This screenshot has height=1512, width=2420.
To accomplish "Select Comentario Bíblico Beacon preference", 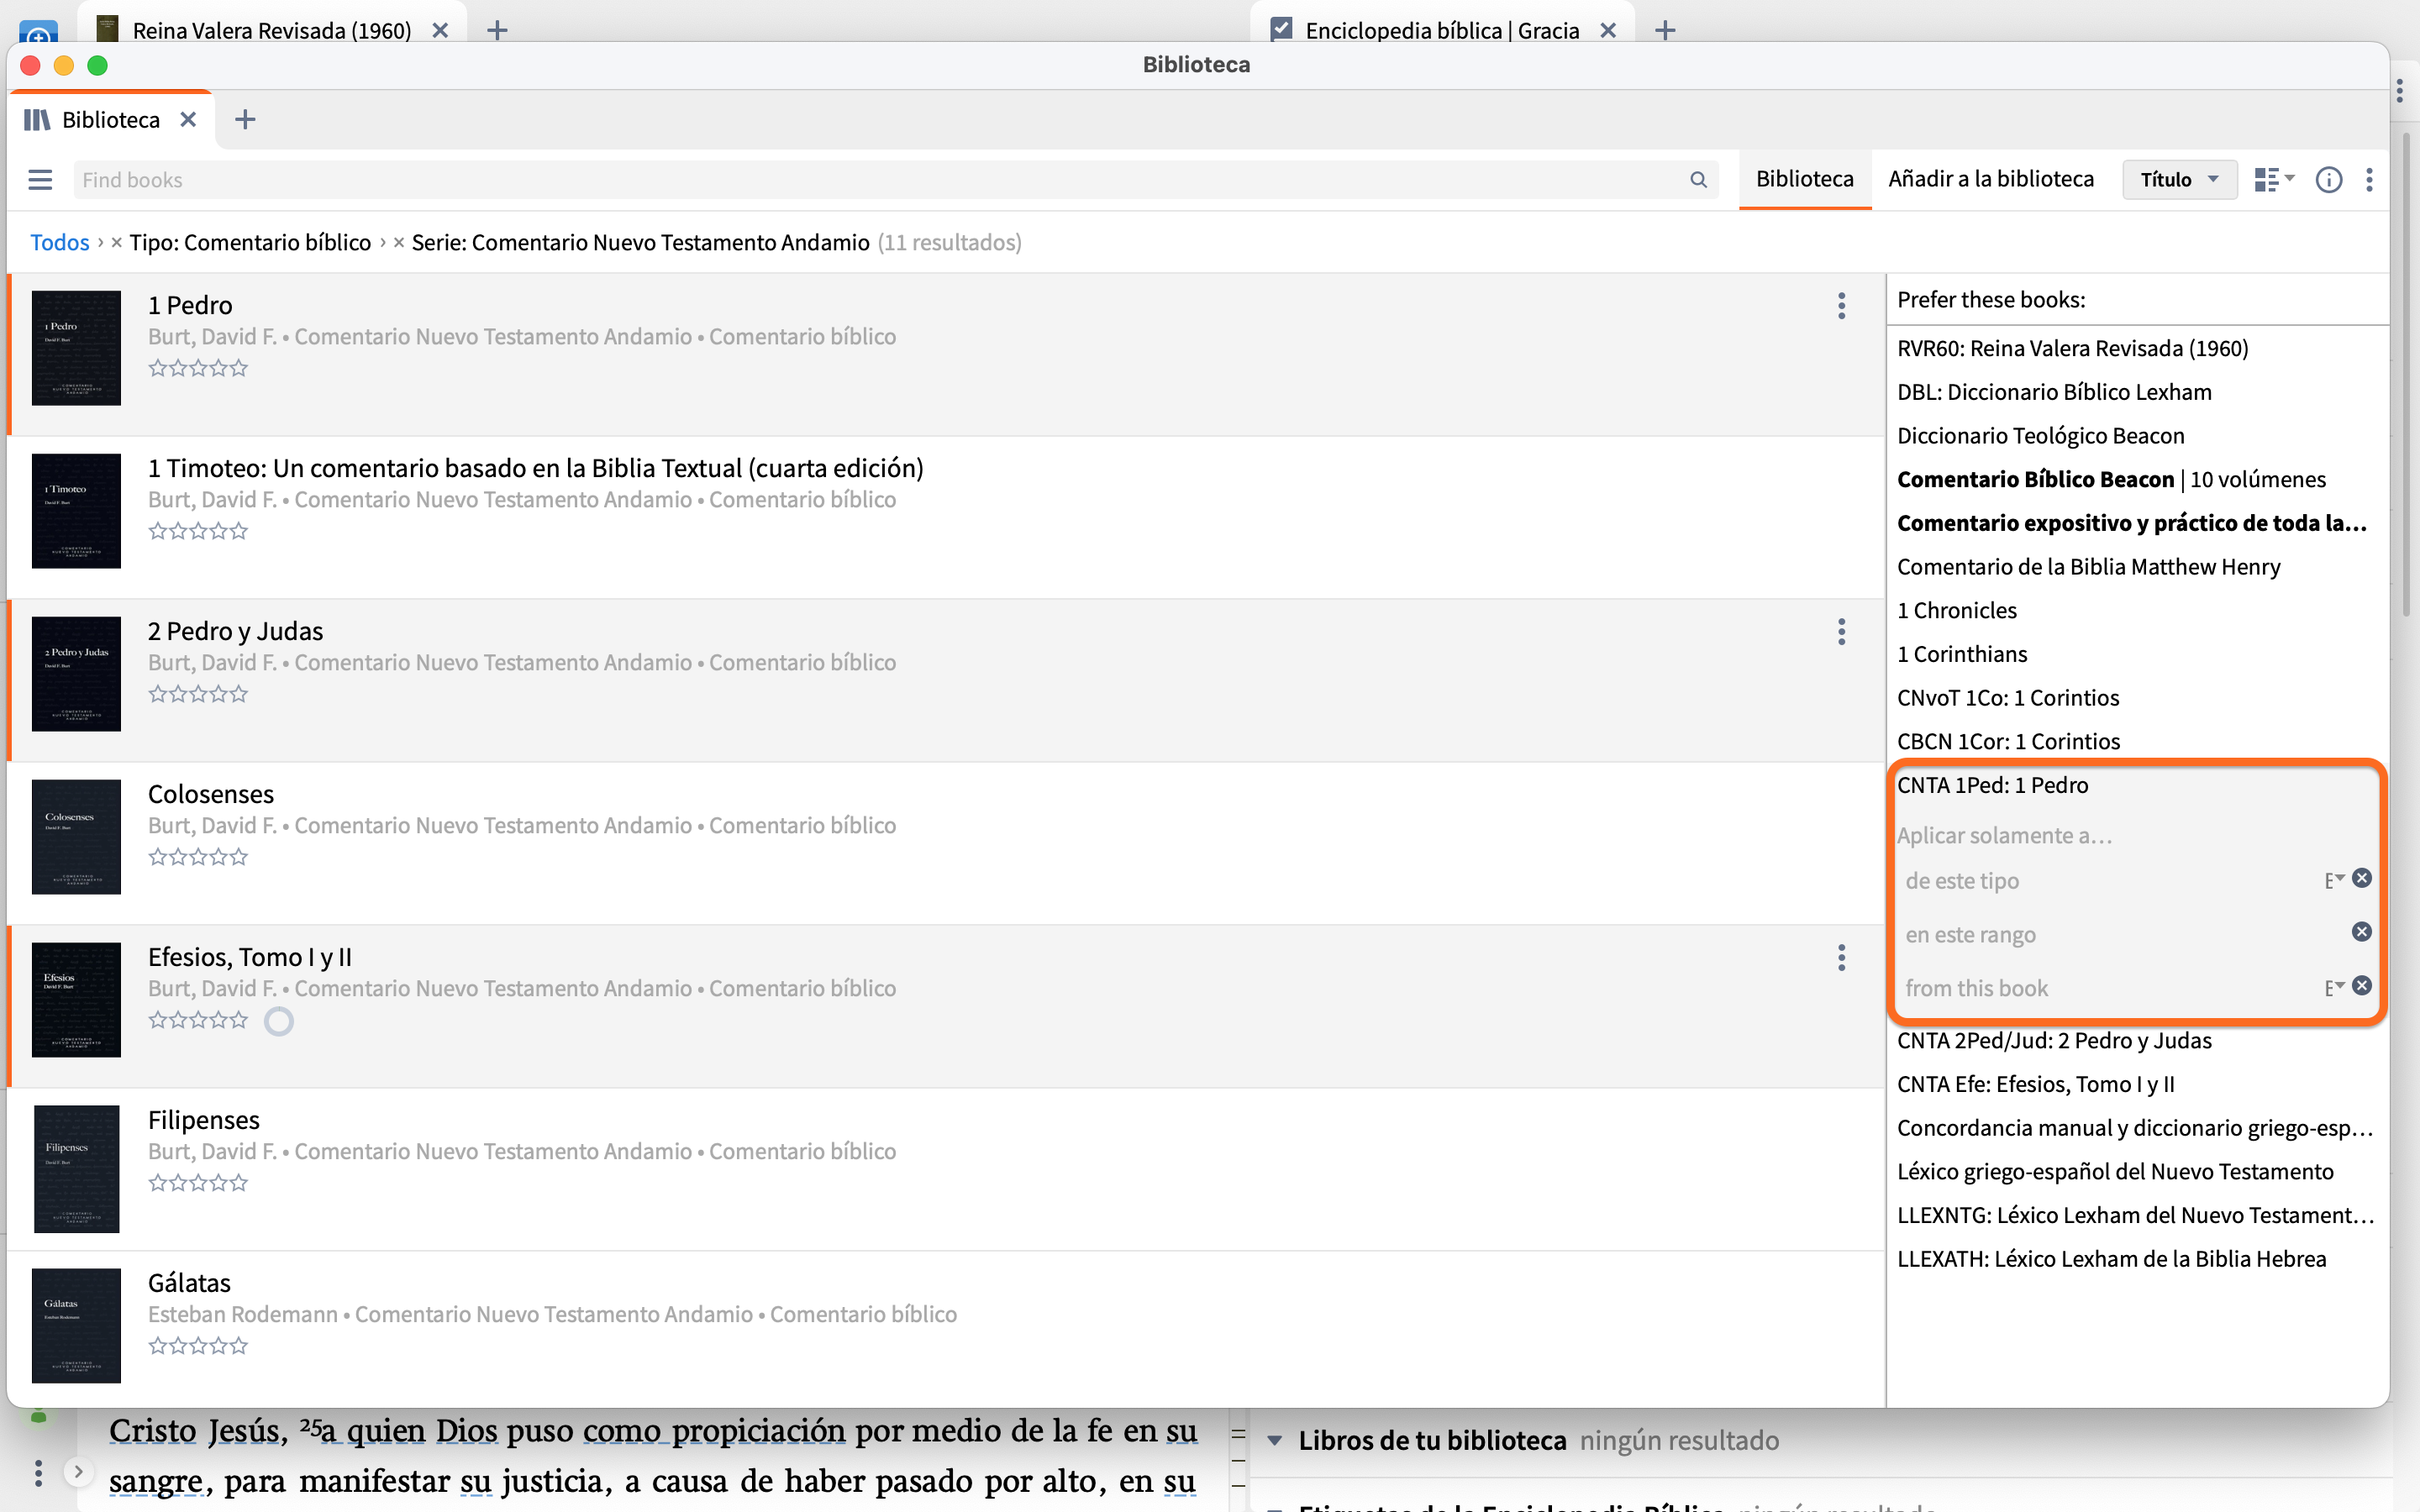I will 2111,480.
